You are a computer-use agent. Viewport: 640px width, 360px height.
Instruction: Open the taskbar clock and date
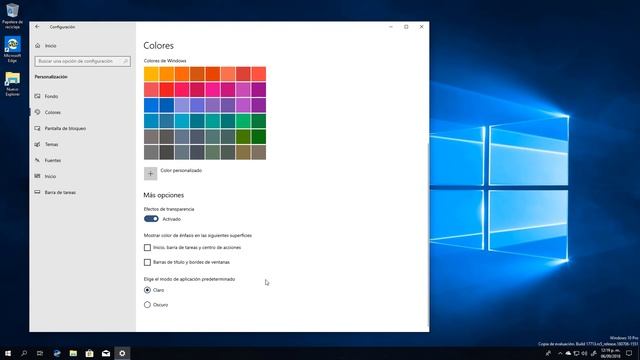tap(610, 353)
